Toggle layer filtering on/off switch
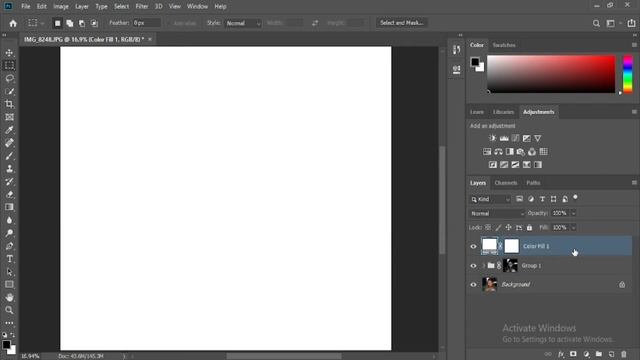The width and height of the screenshot is (640, 360). click(576, 198)
